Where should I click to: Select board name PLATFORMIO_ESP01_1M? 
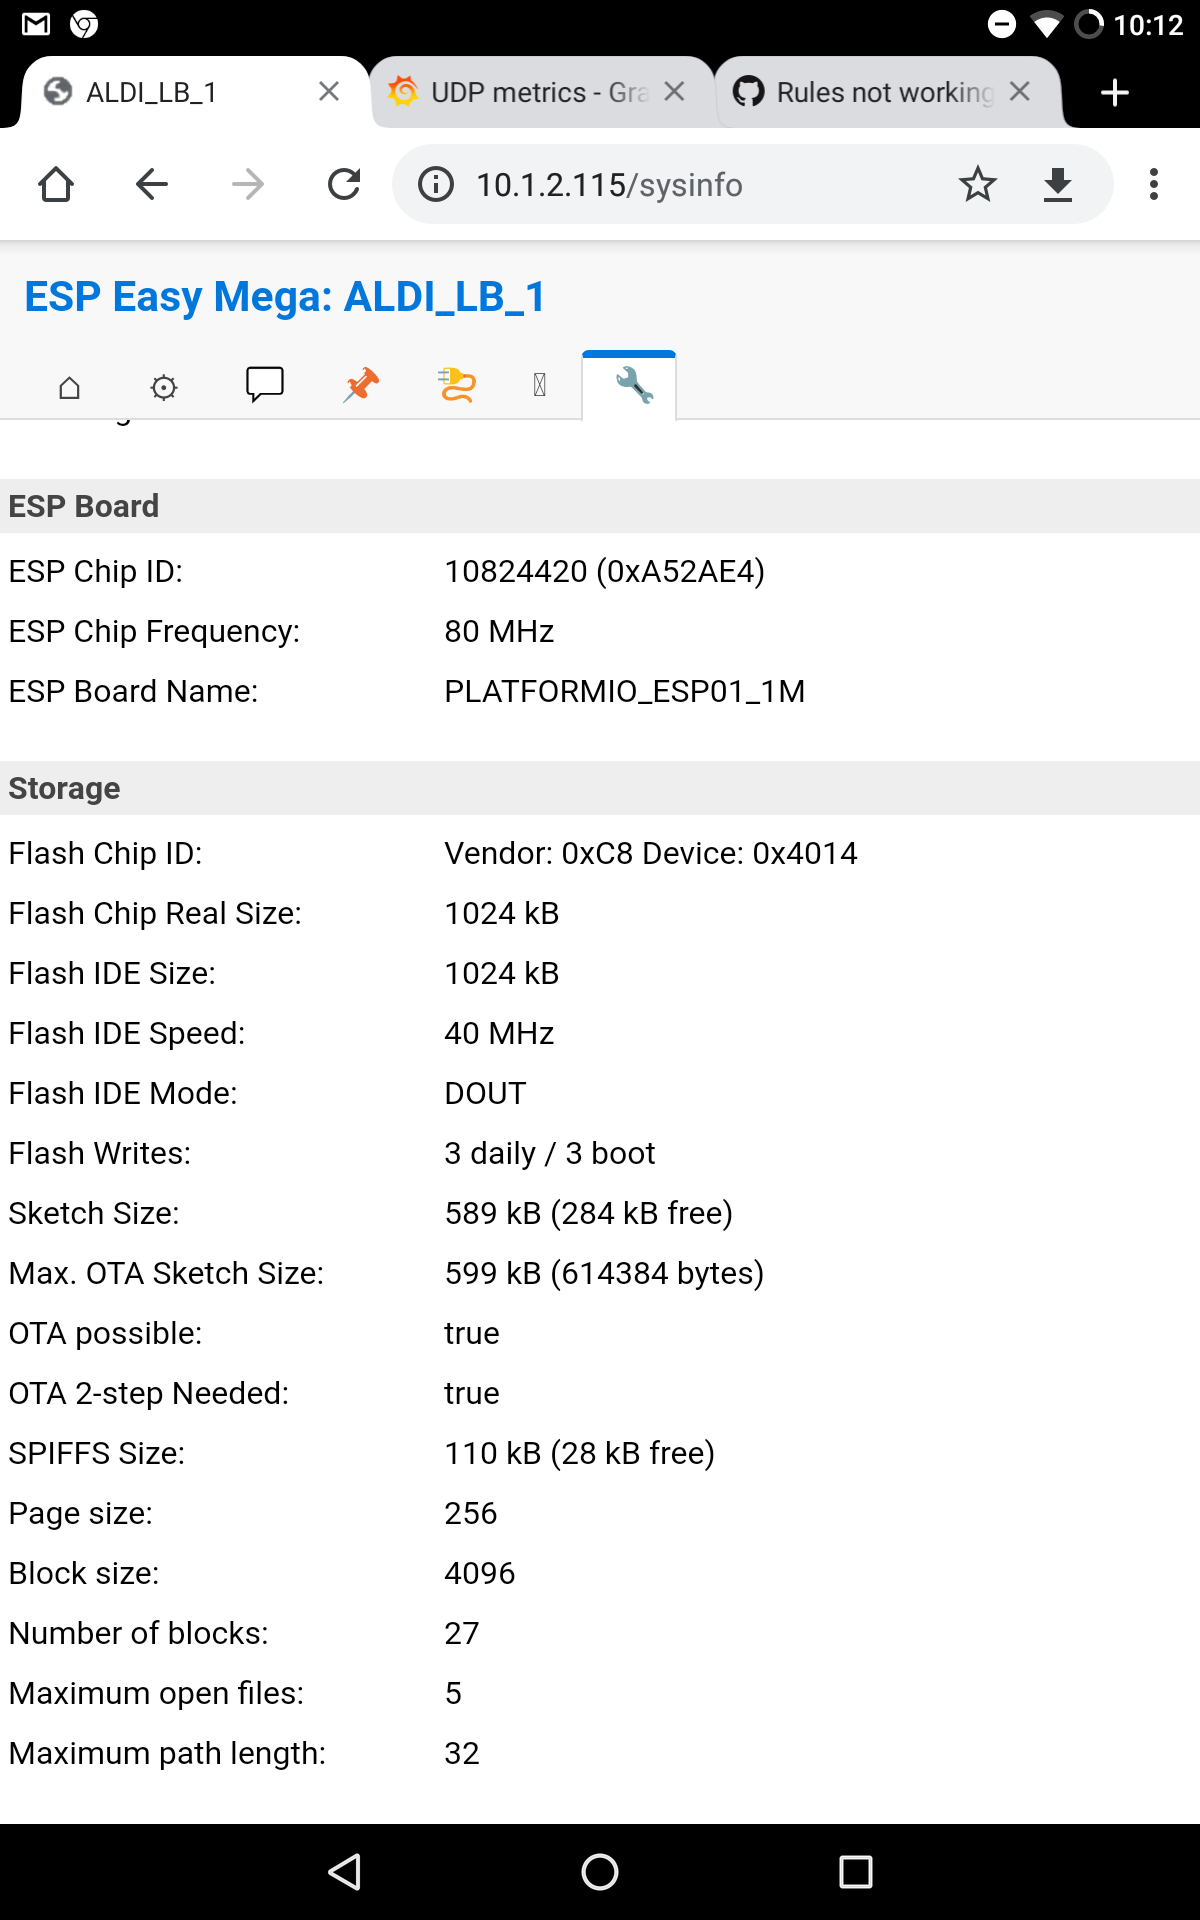(x=624, y=691)
